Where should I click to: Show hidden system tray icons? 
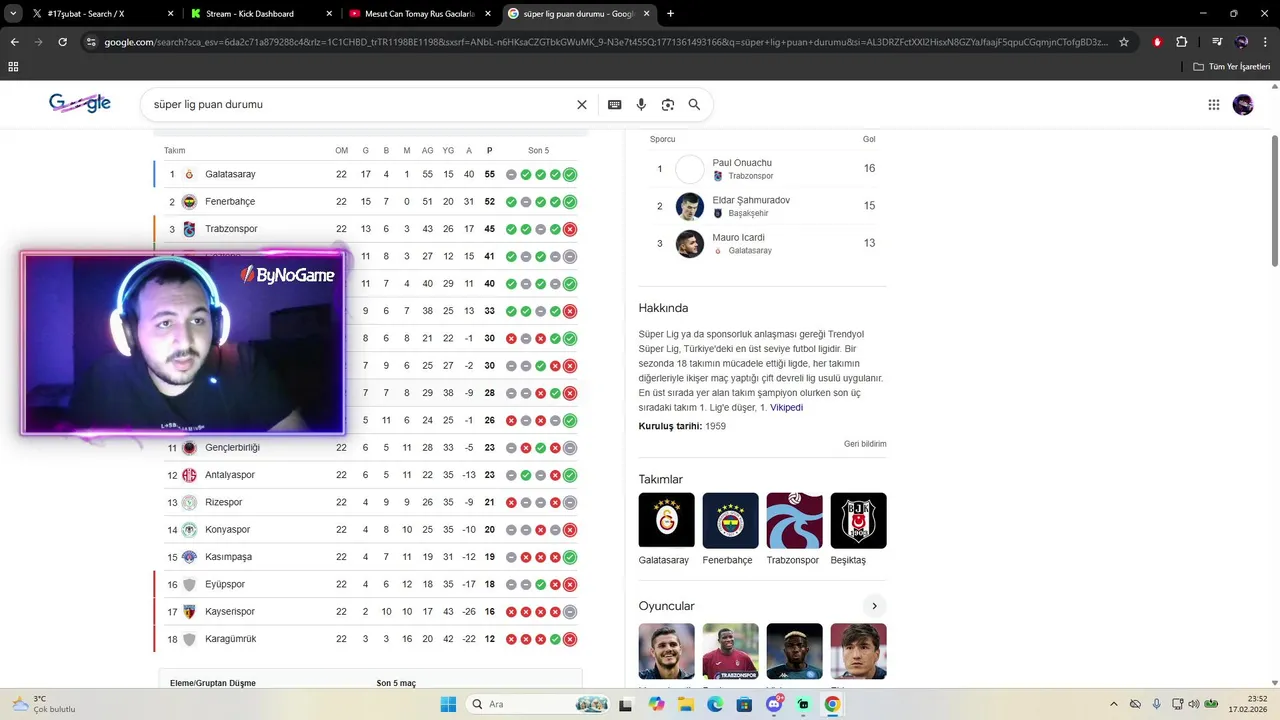point(1114,704)
